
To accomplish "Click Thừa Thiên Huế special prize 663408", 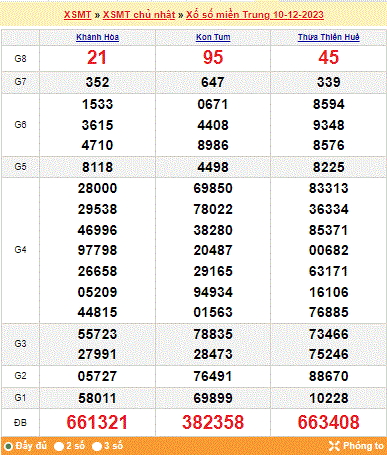I will pos(329,422).
